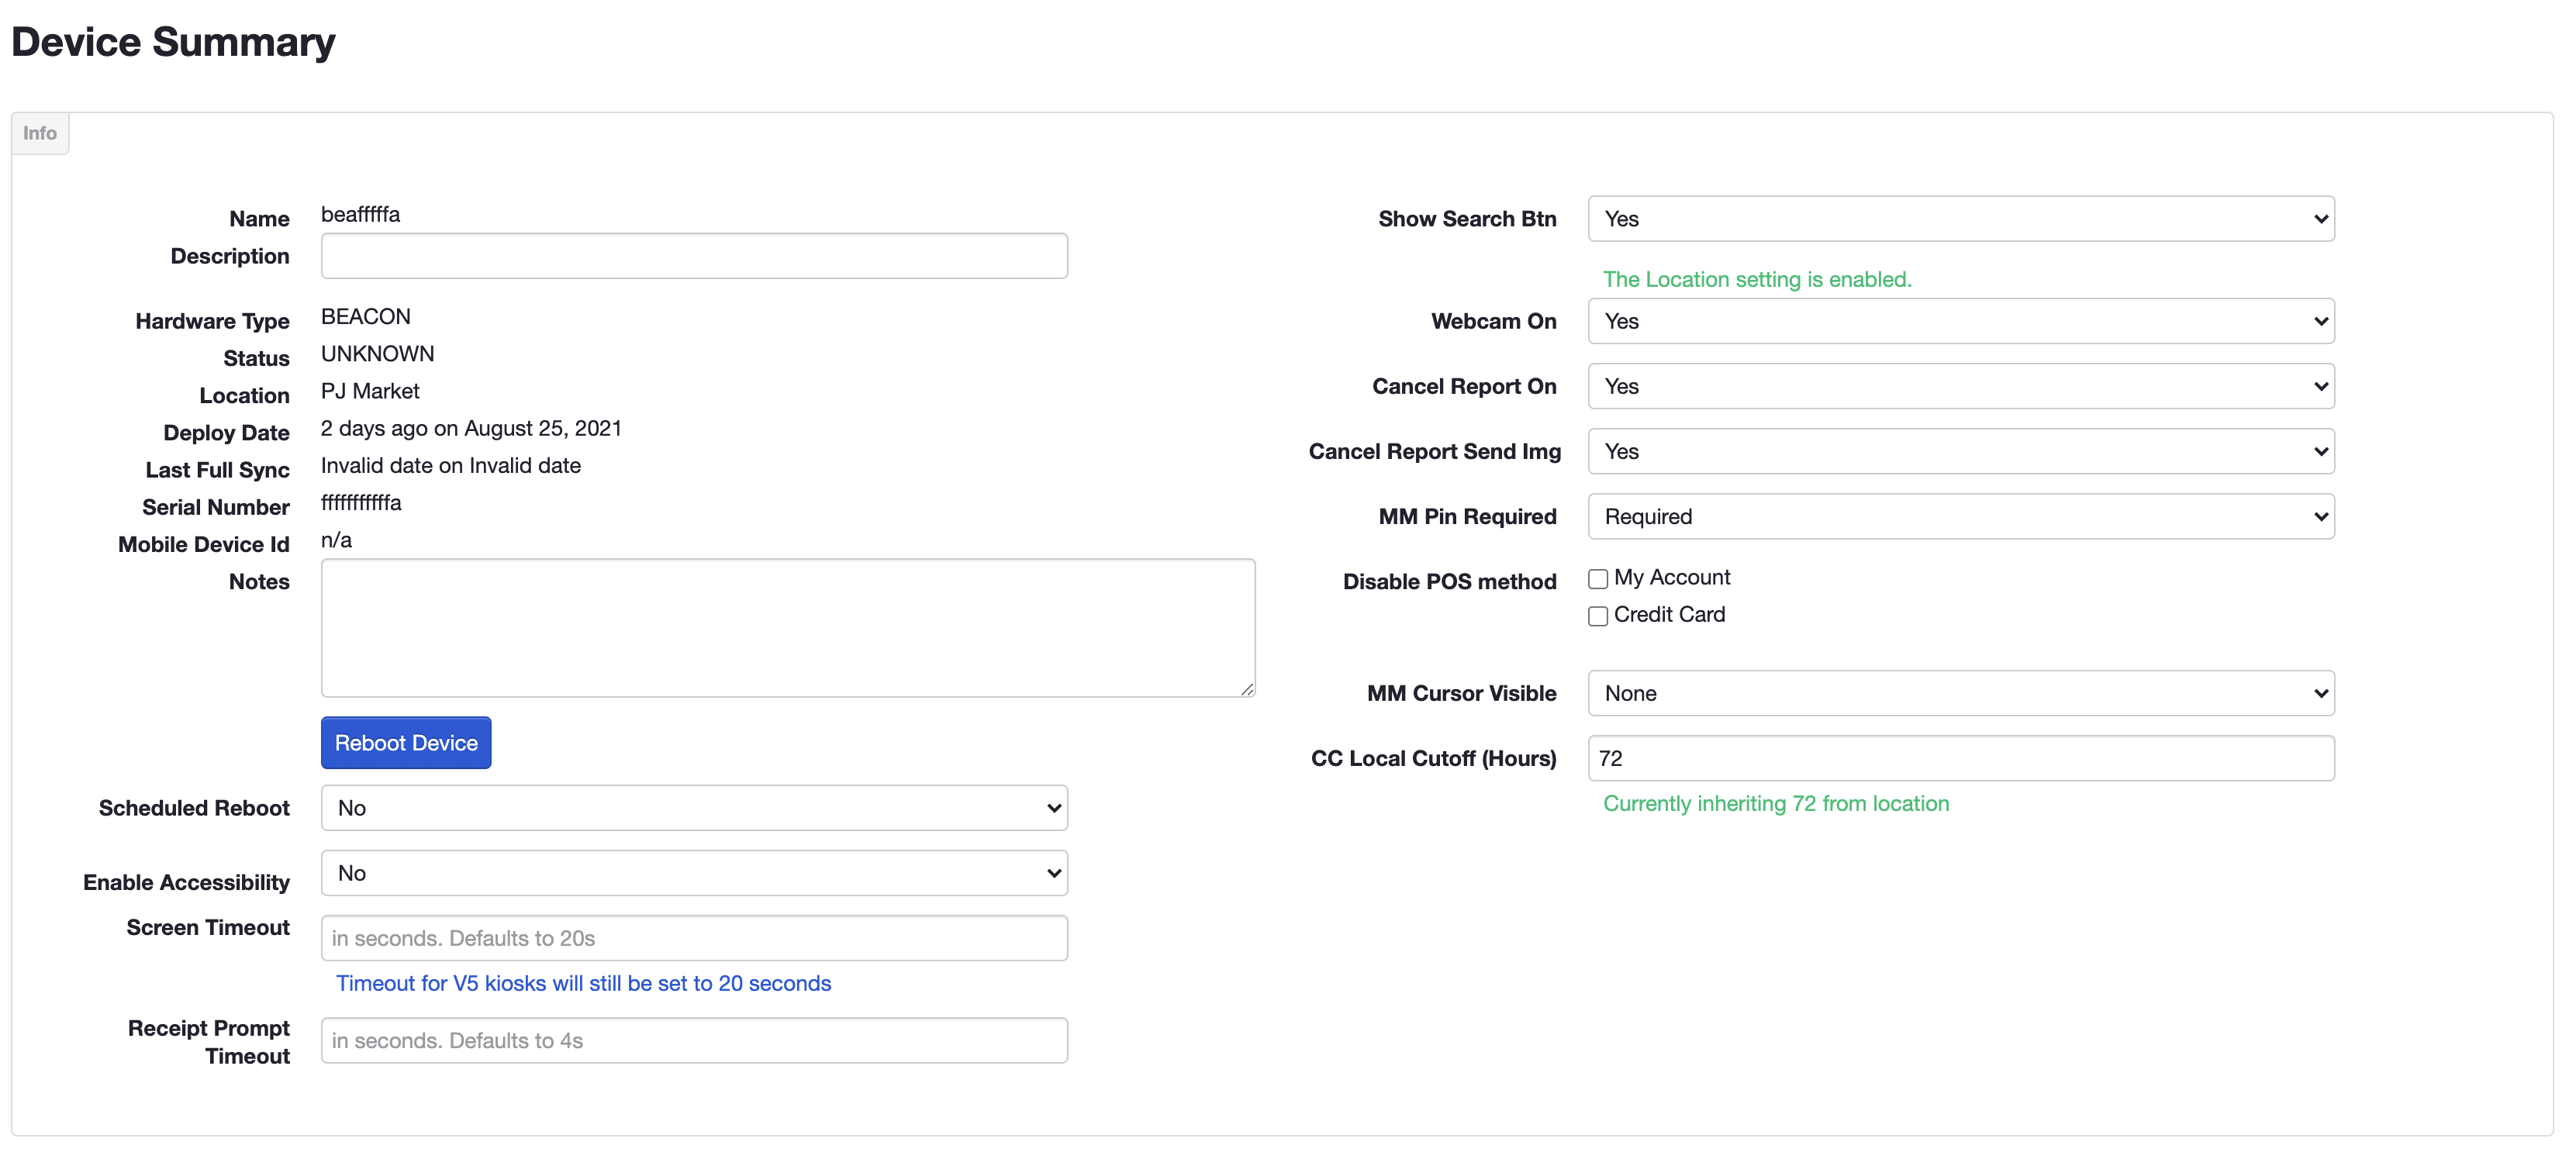The height and width of the screenshot is (1166, 2576).
Task: Expand the MM Pin Required dropdown
Action: pyautogui.click(x=1960, y=516)
